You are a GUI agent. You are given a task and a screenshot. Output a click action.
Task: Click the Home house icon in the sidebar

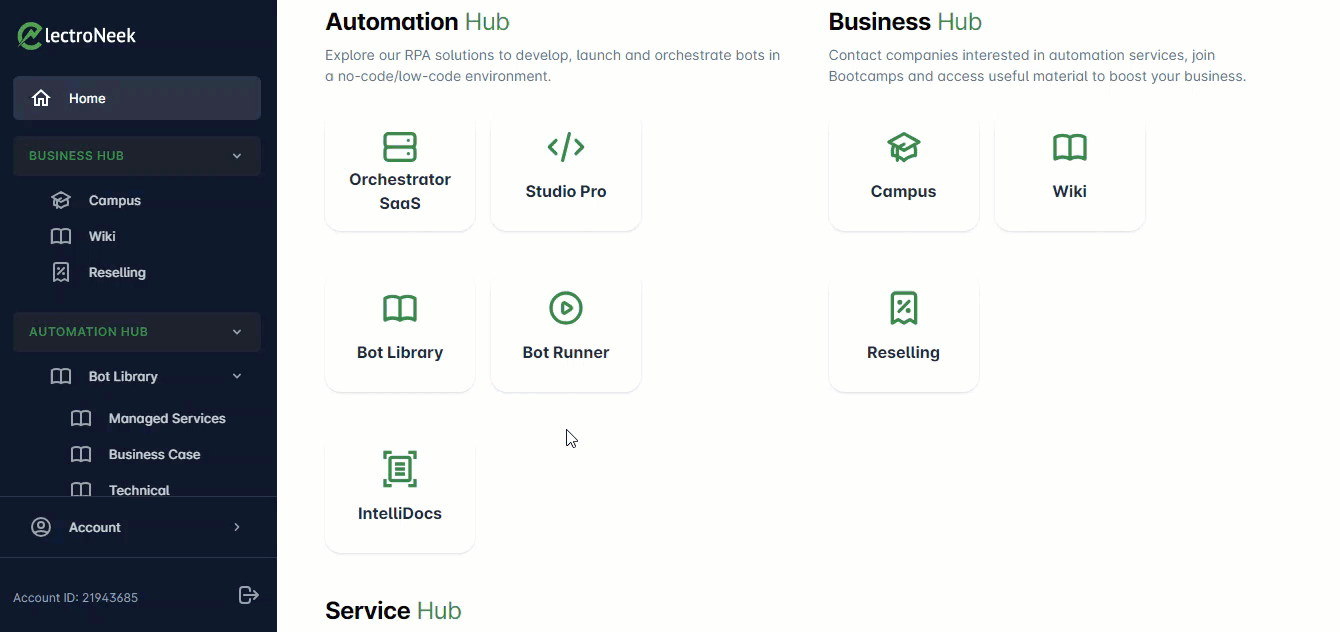[x=41, y=98]
